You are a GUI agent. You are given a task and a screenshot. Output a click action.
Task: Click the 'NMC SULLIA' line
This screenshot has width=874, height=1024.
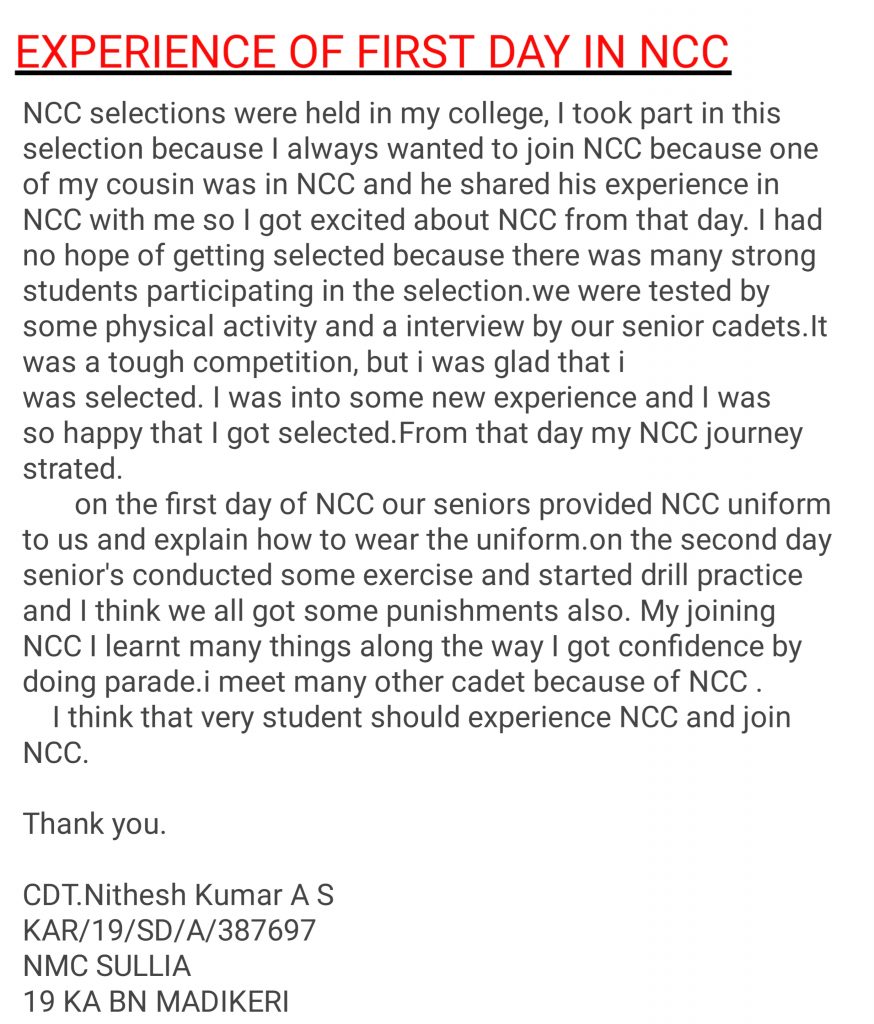[106, 967]
